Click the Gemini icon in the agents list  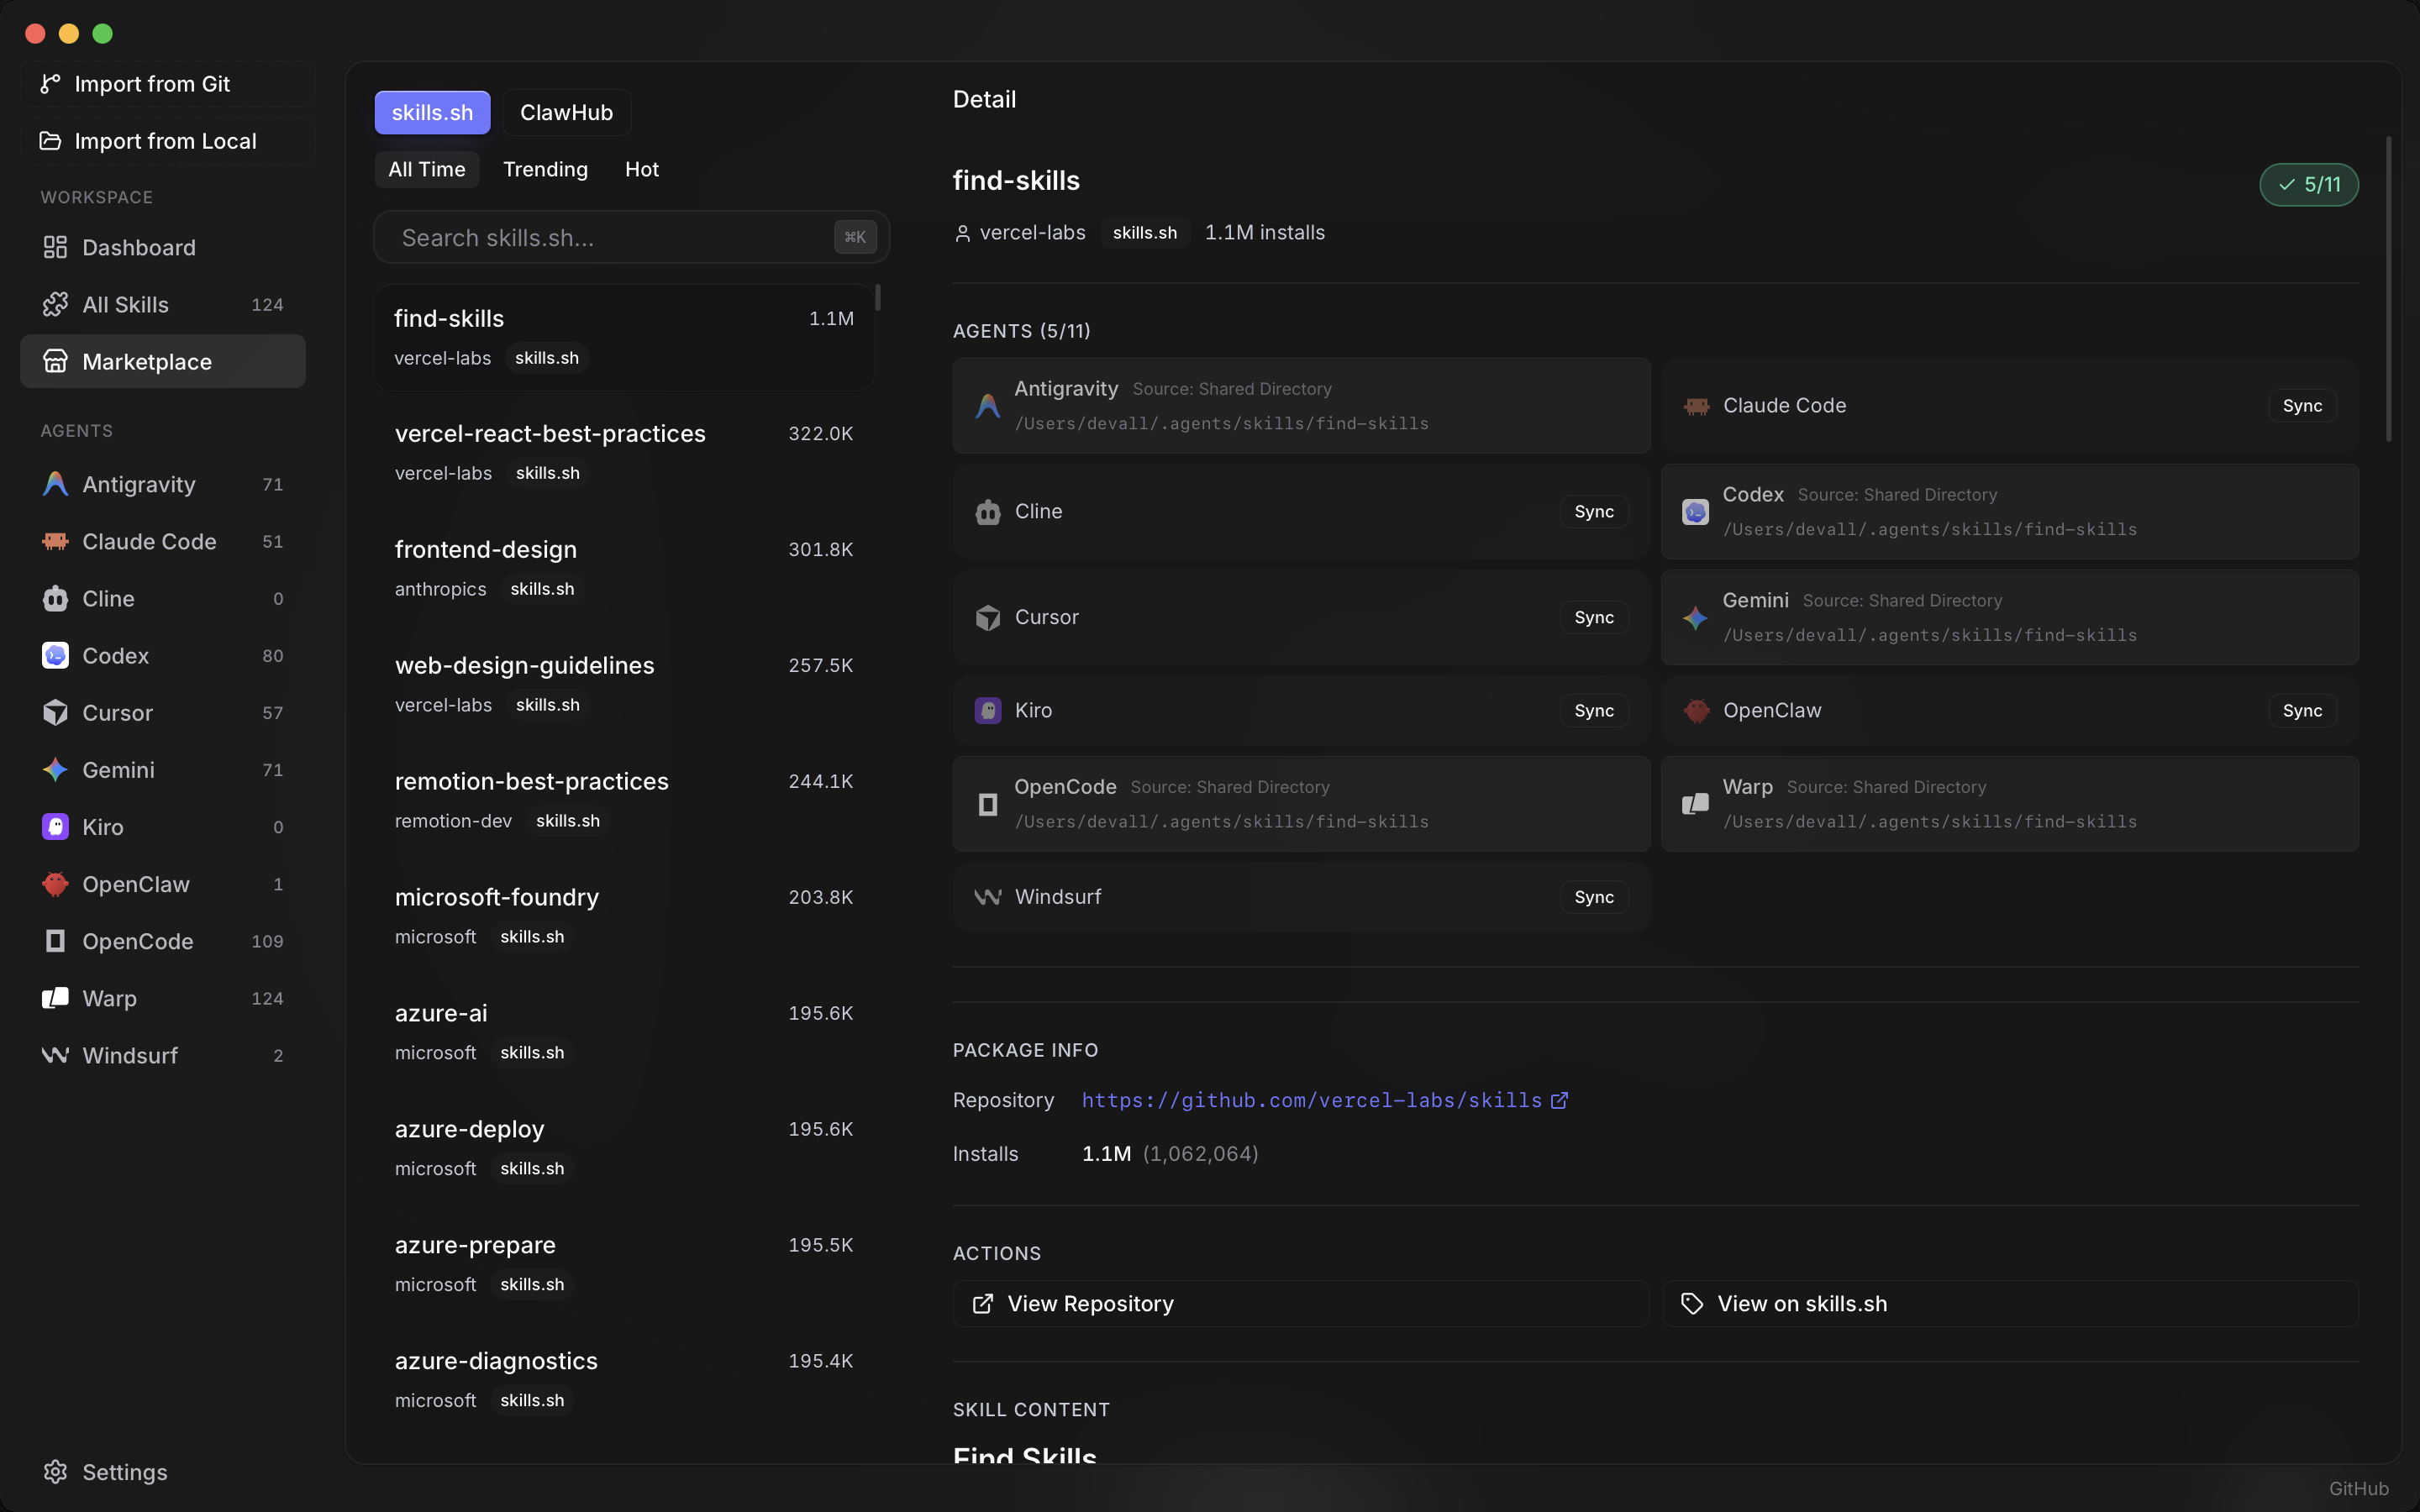pyautogui.click(x=55, y=770)
